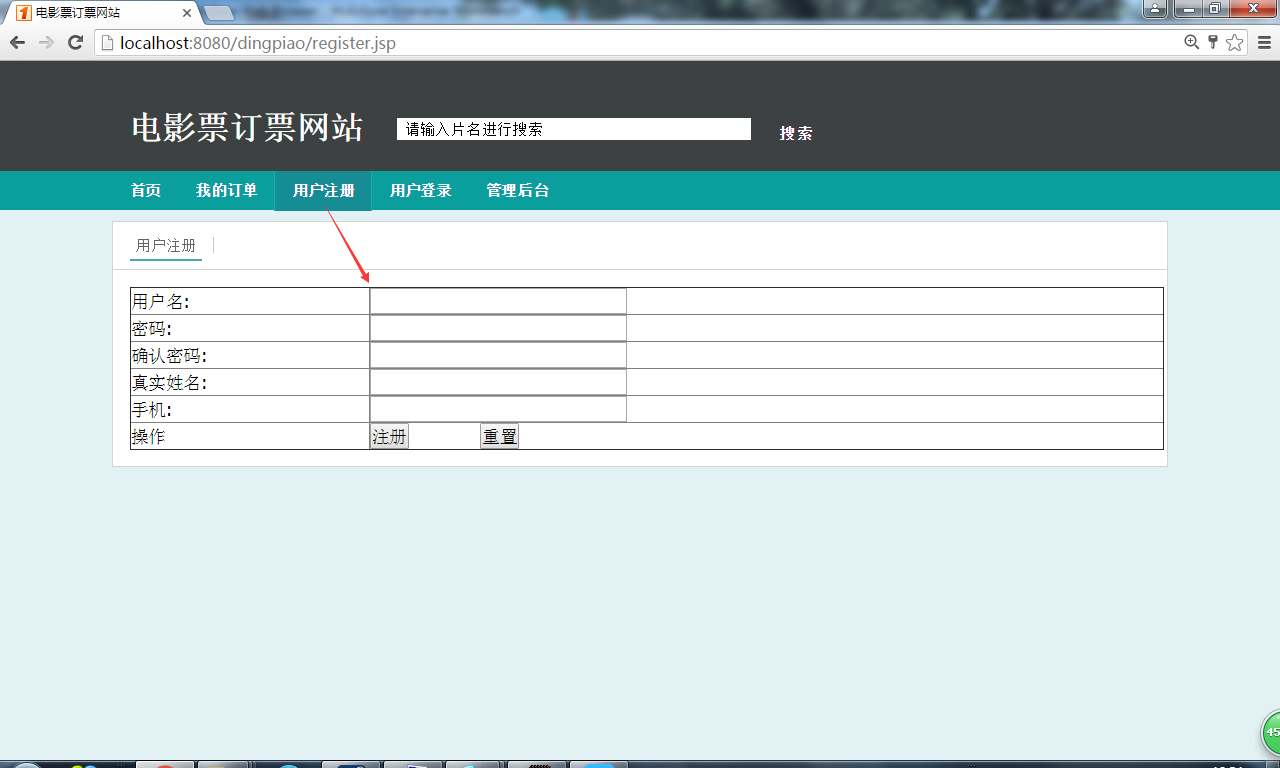The width and height of the screenshot is (1280, 768).
Task: Click the 搜索 search button
Action: click(796, 133)
